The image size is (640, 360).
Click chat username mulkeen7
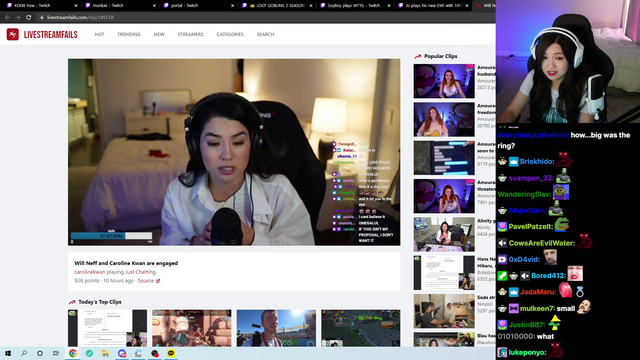pyautogui.click(x=538, y=309)
